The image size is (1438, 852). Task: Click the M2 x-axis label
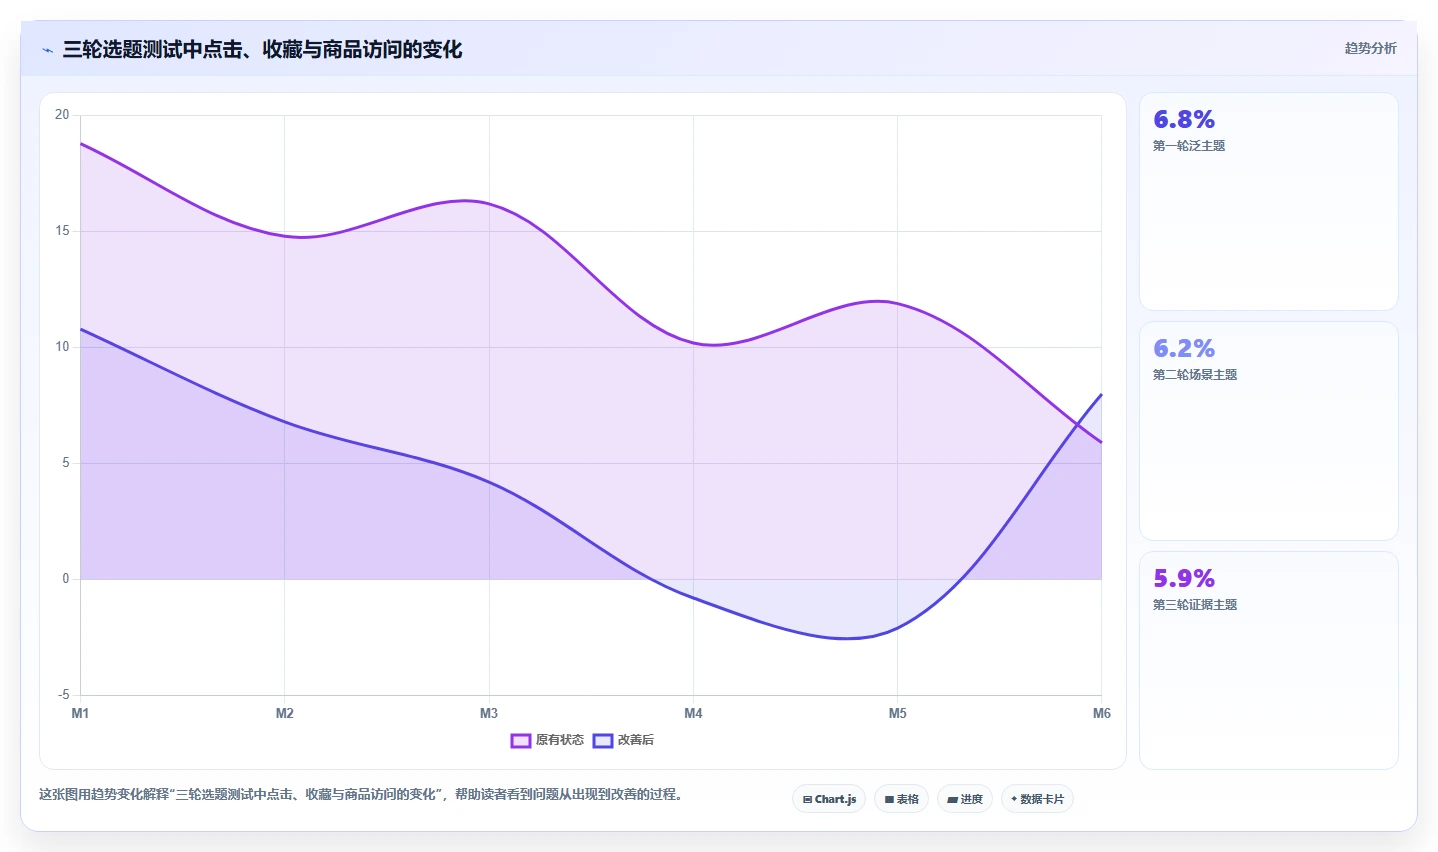pyautogui.click(x=285, y=713)
